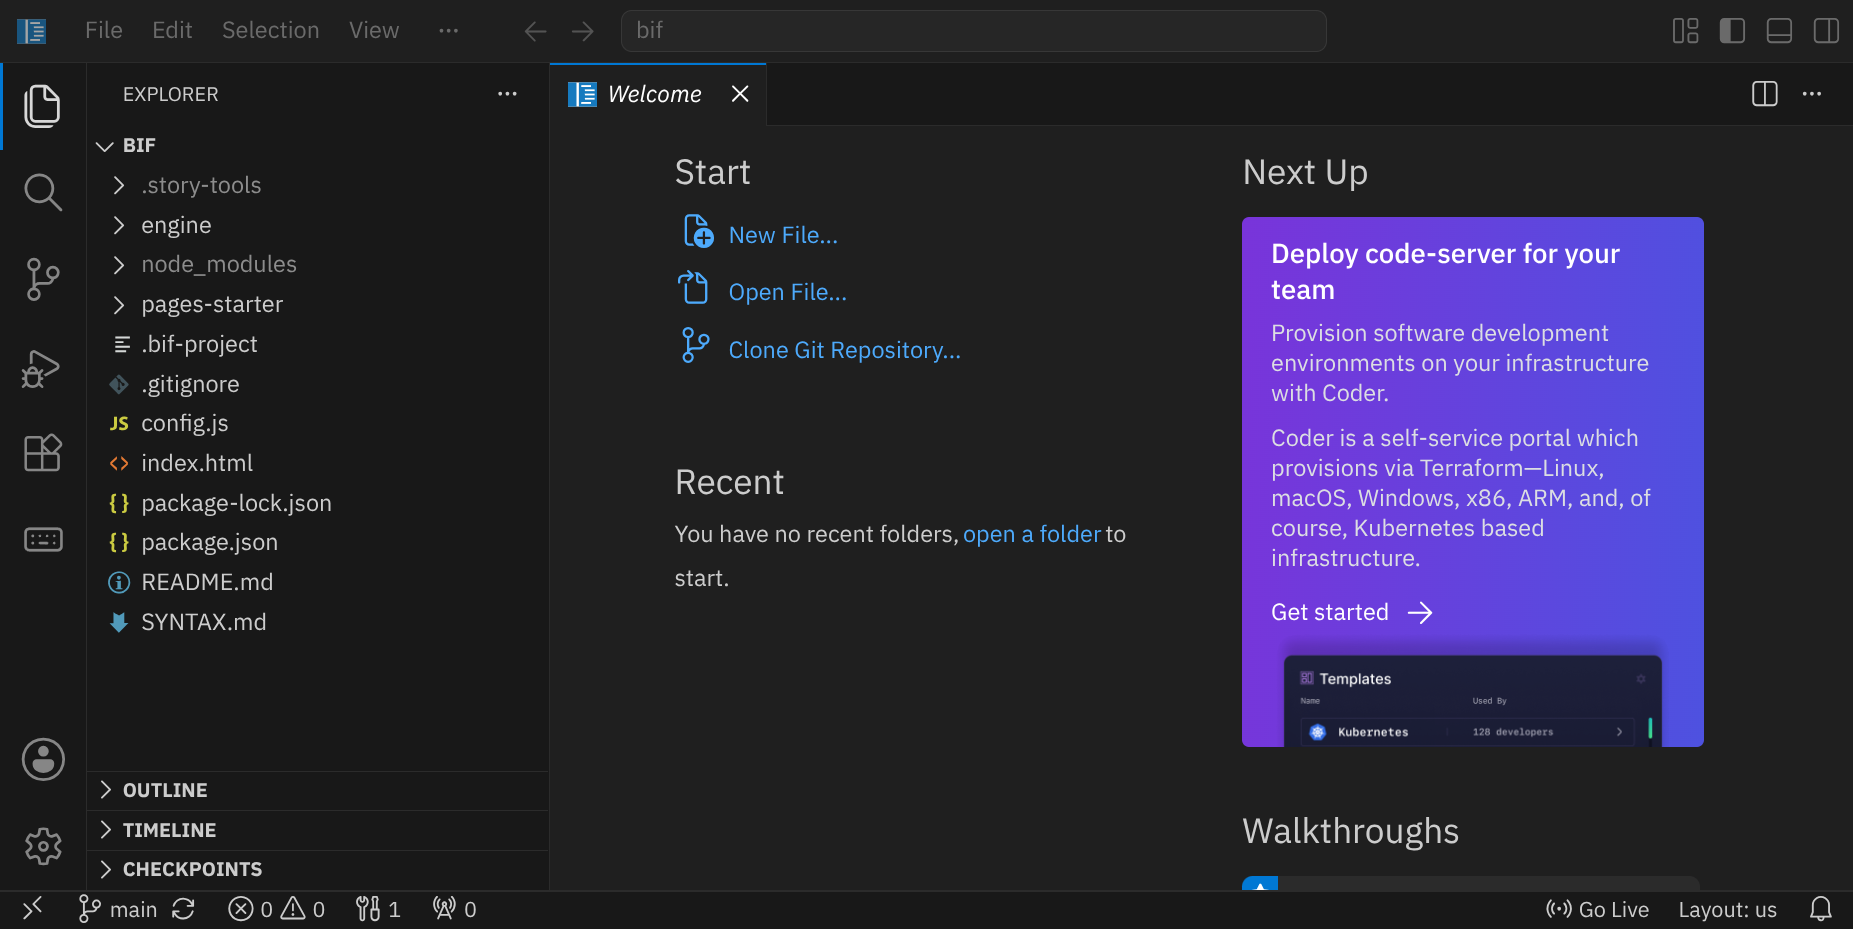
Task: Open the package.json file
Action: tap(318, 543)
